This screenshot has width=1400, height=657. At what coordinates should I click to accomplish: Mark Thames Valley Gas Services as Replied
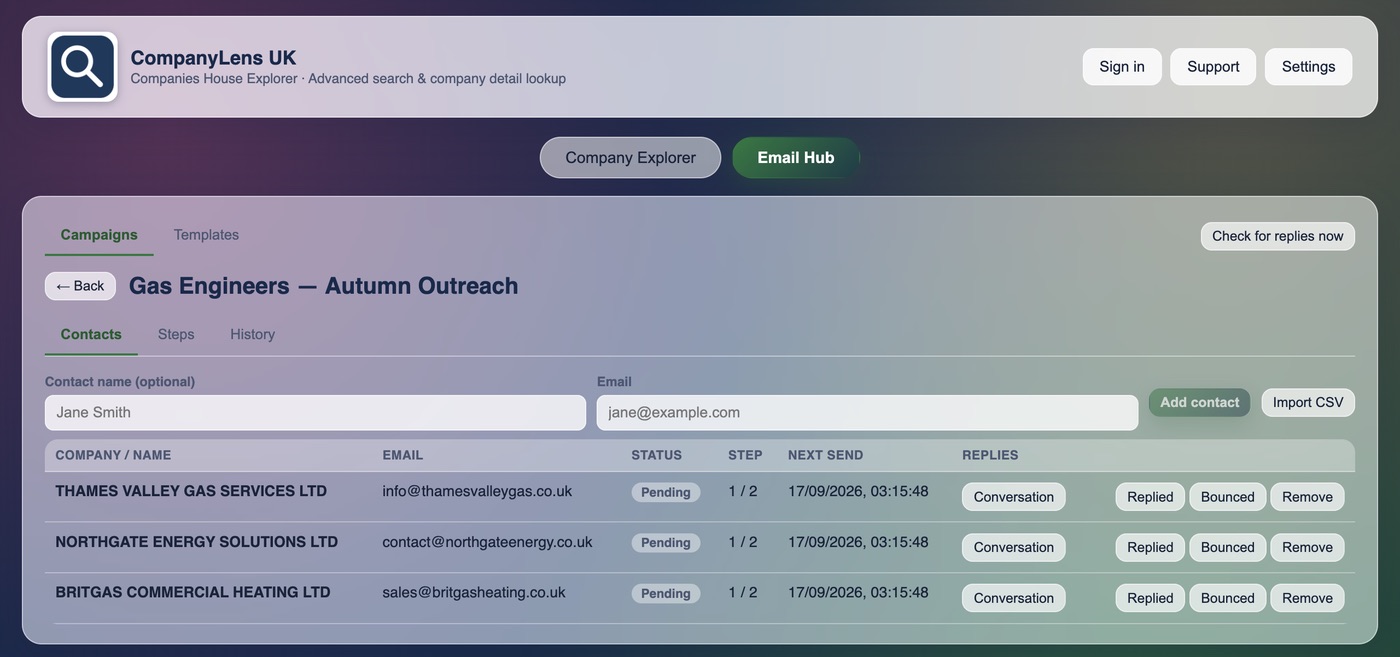point(1150,497)
